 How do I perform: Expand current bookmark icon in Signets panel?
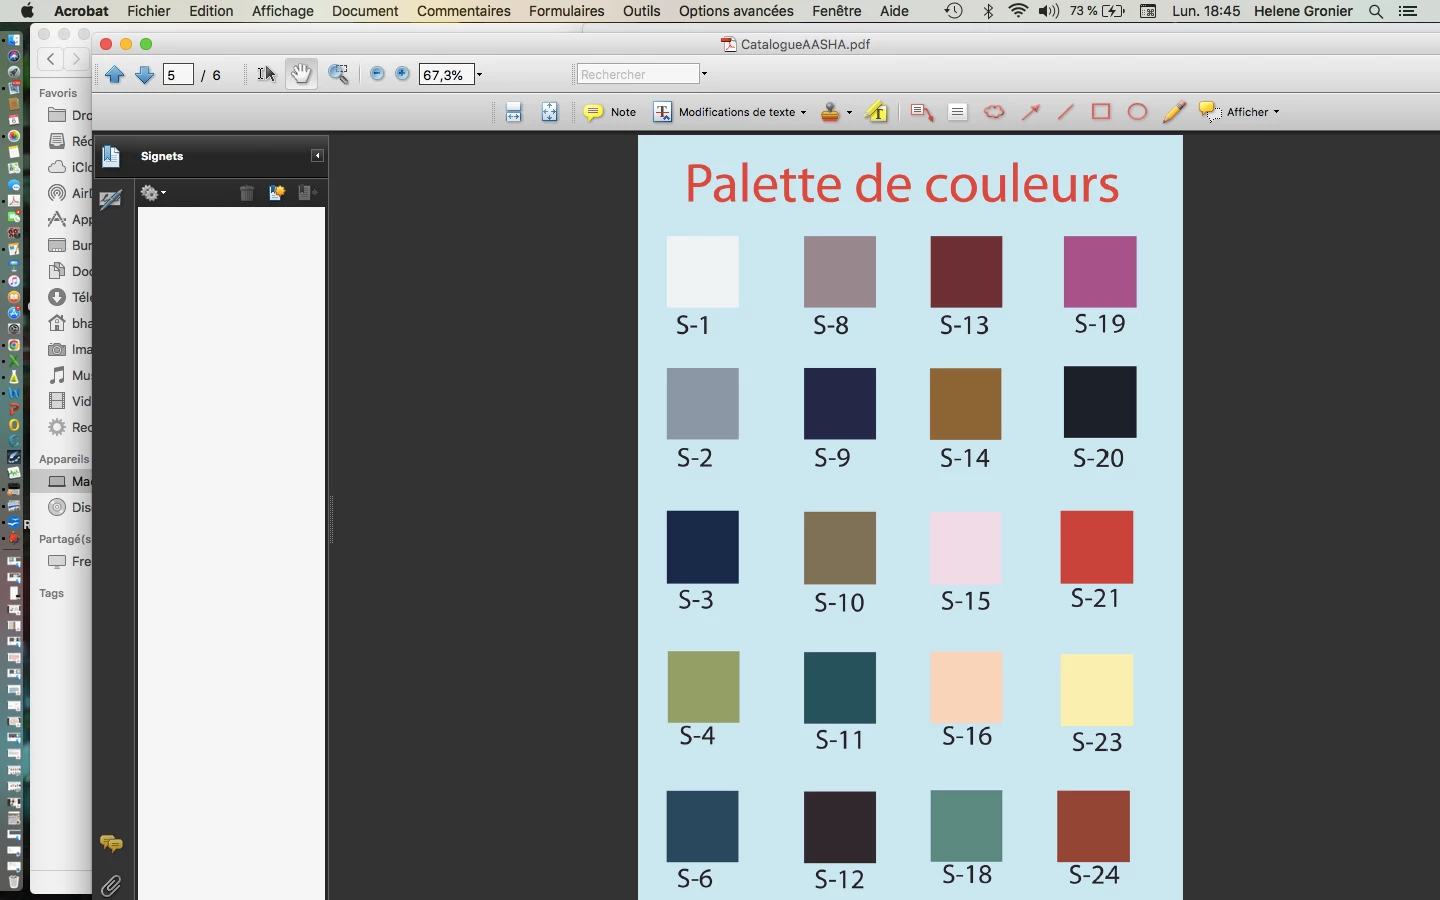[x=308, y=193]
